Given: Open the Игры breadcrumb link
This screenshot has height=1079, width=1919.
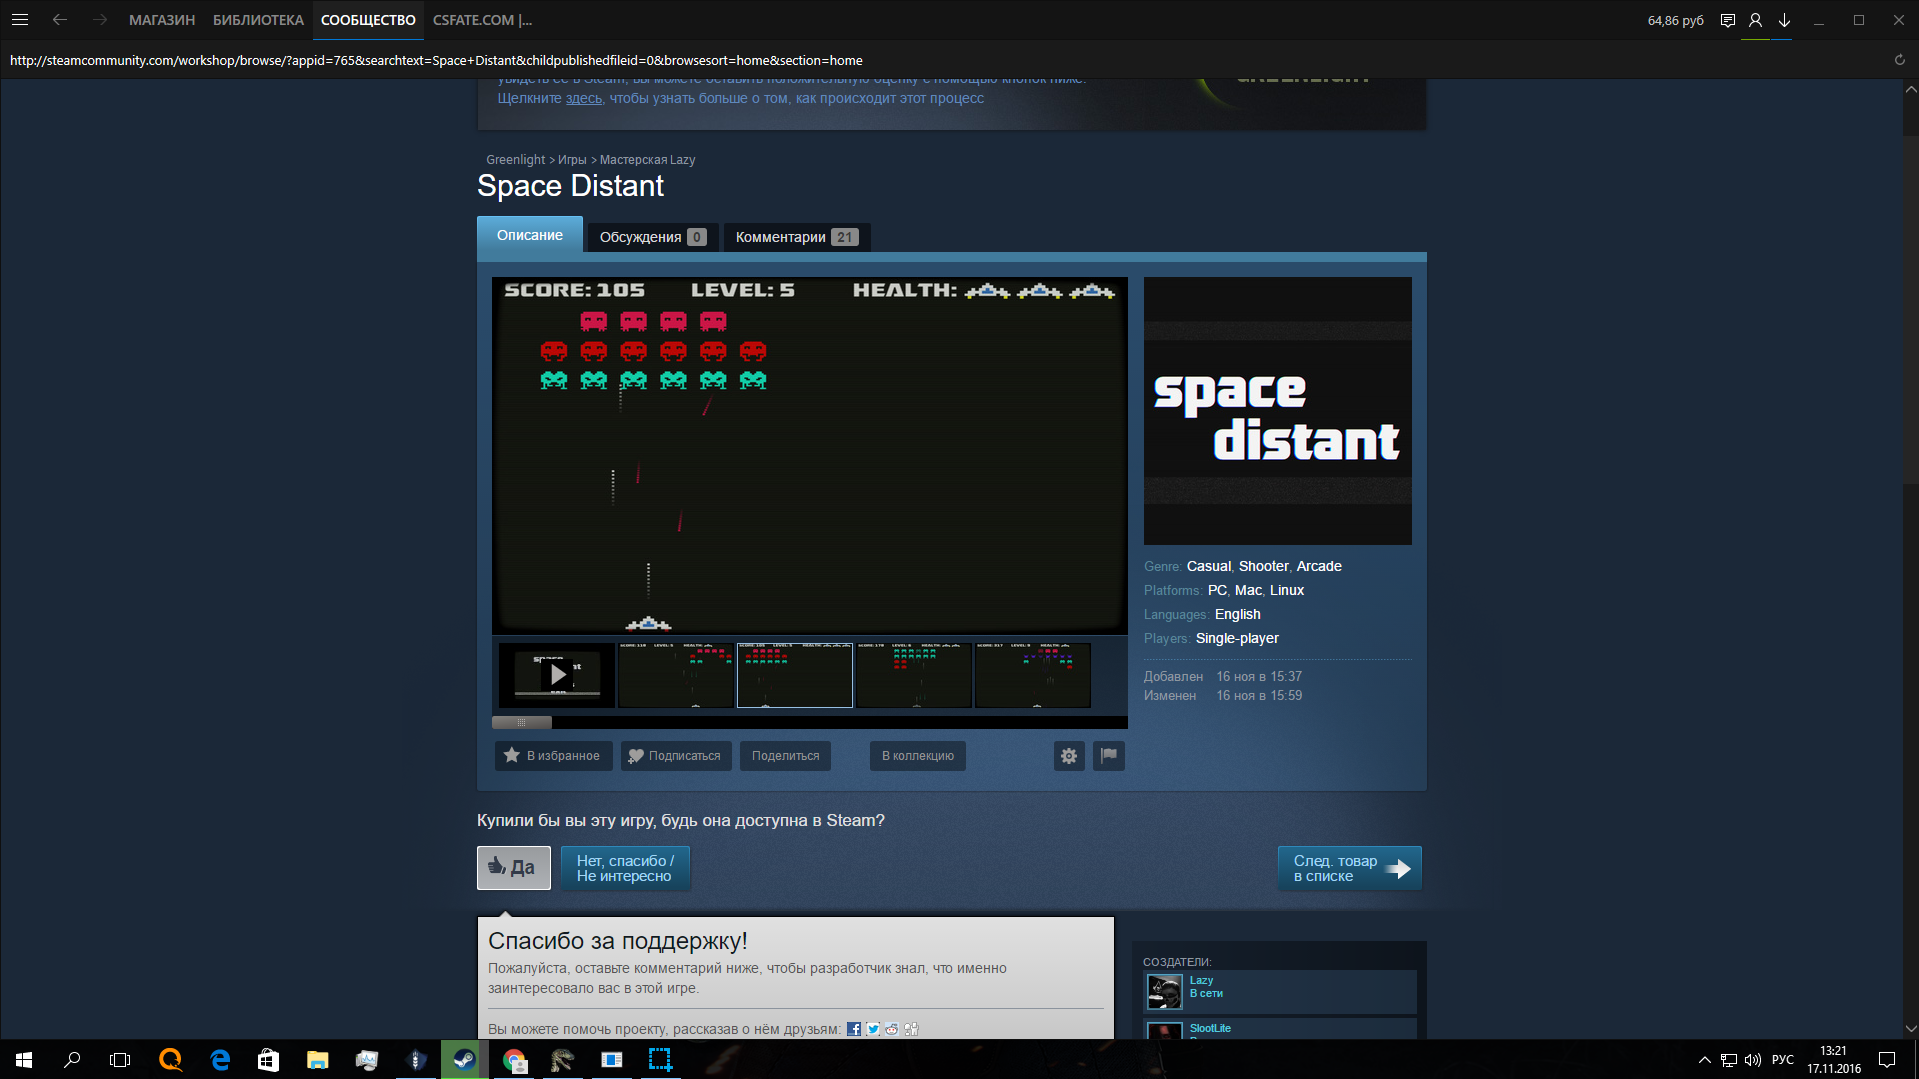Looking at the screenshot, I should pos(572,160).
